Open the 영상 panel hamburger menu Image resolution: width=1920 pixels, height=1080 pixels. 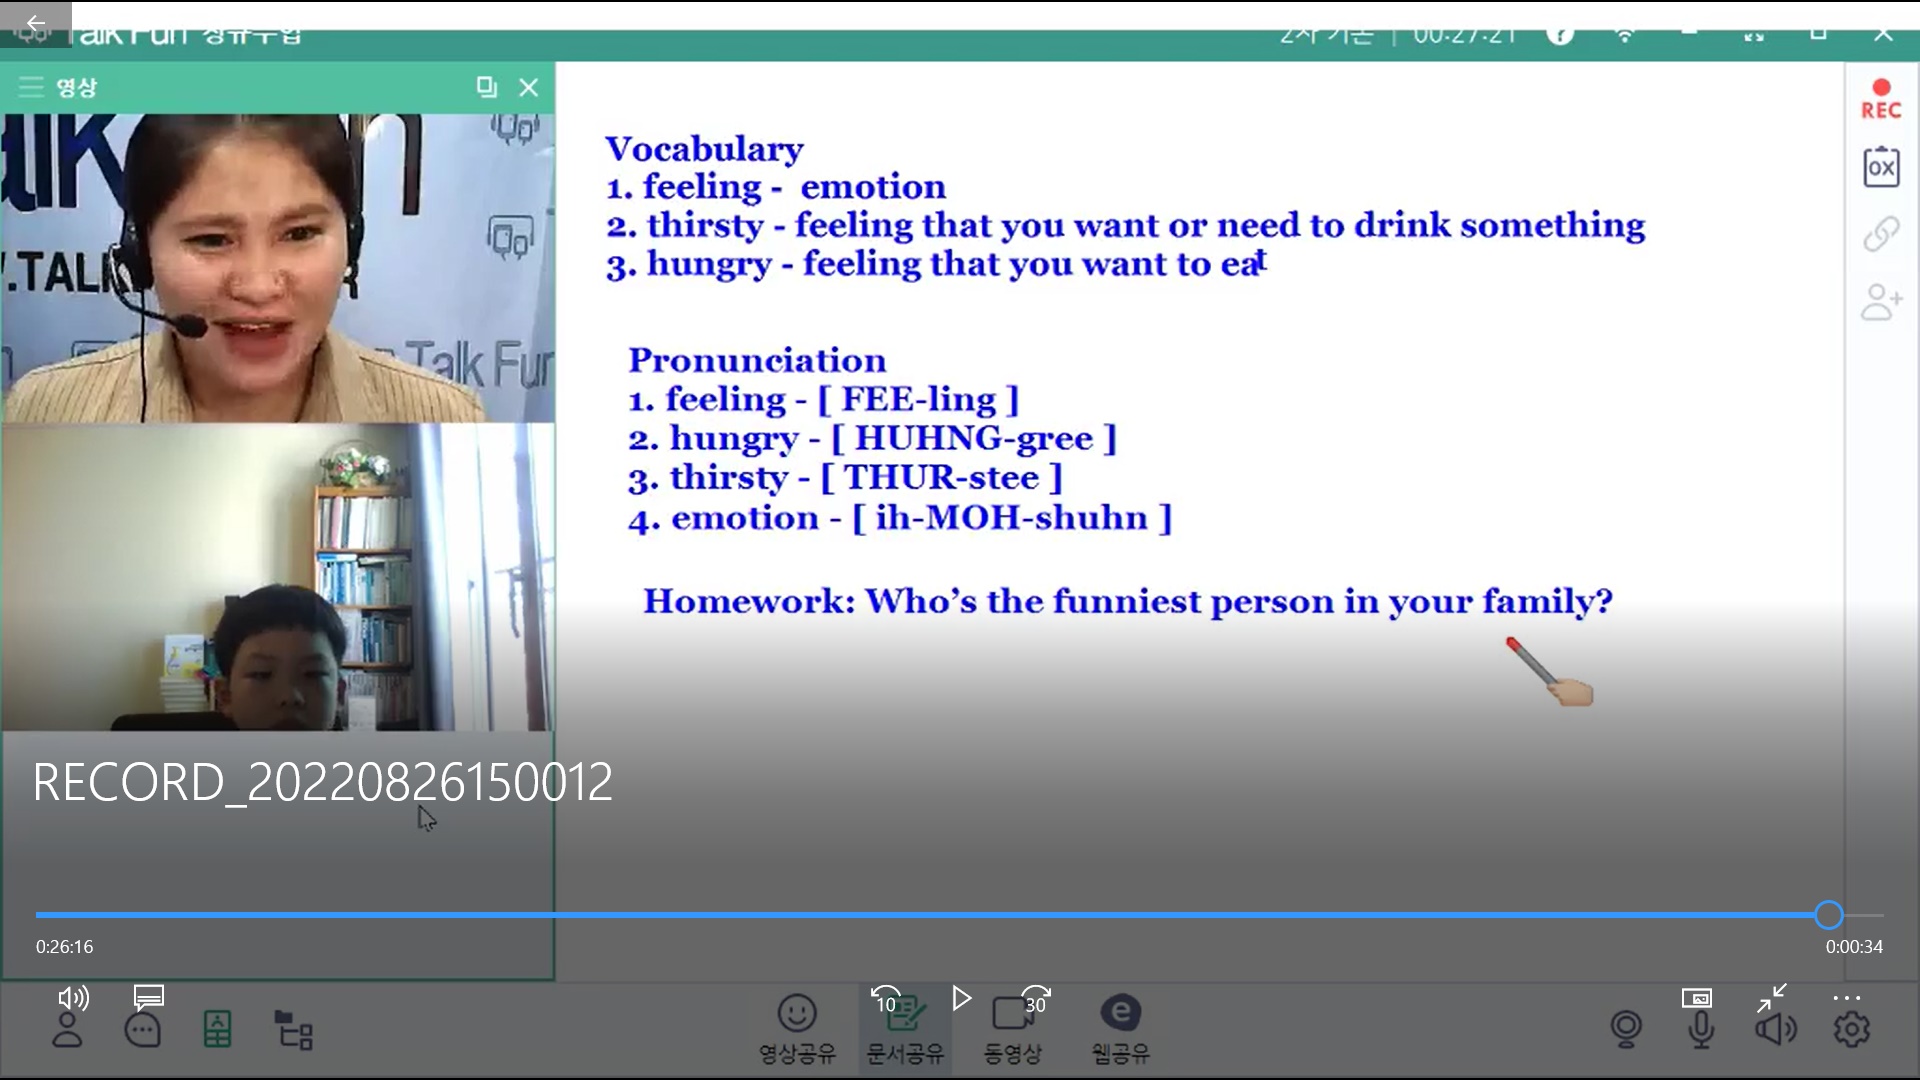[31, 87]
